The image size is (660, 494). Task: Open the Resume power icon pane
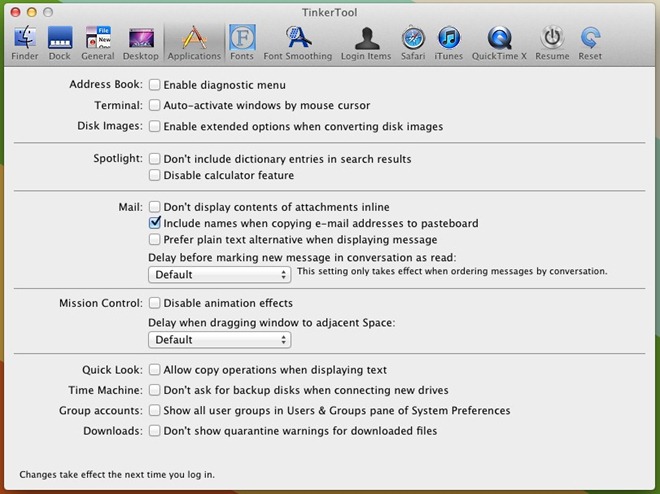click(x=552, y=38)
